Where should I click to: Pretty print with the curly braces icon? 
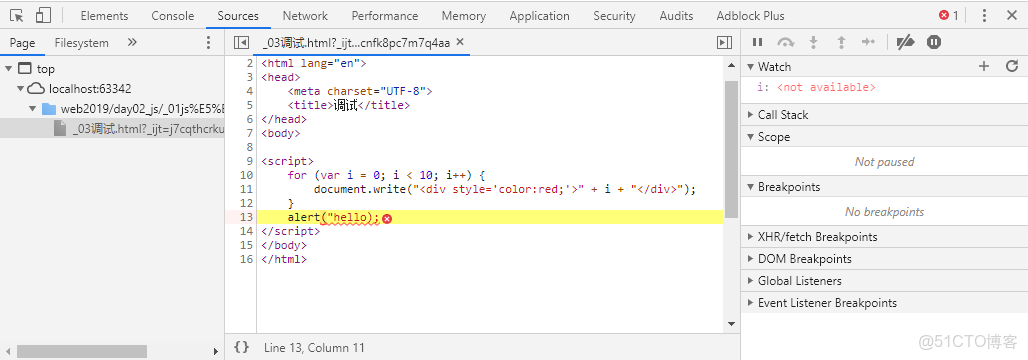click(241, 348)
